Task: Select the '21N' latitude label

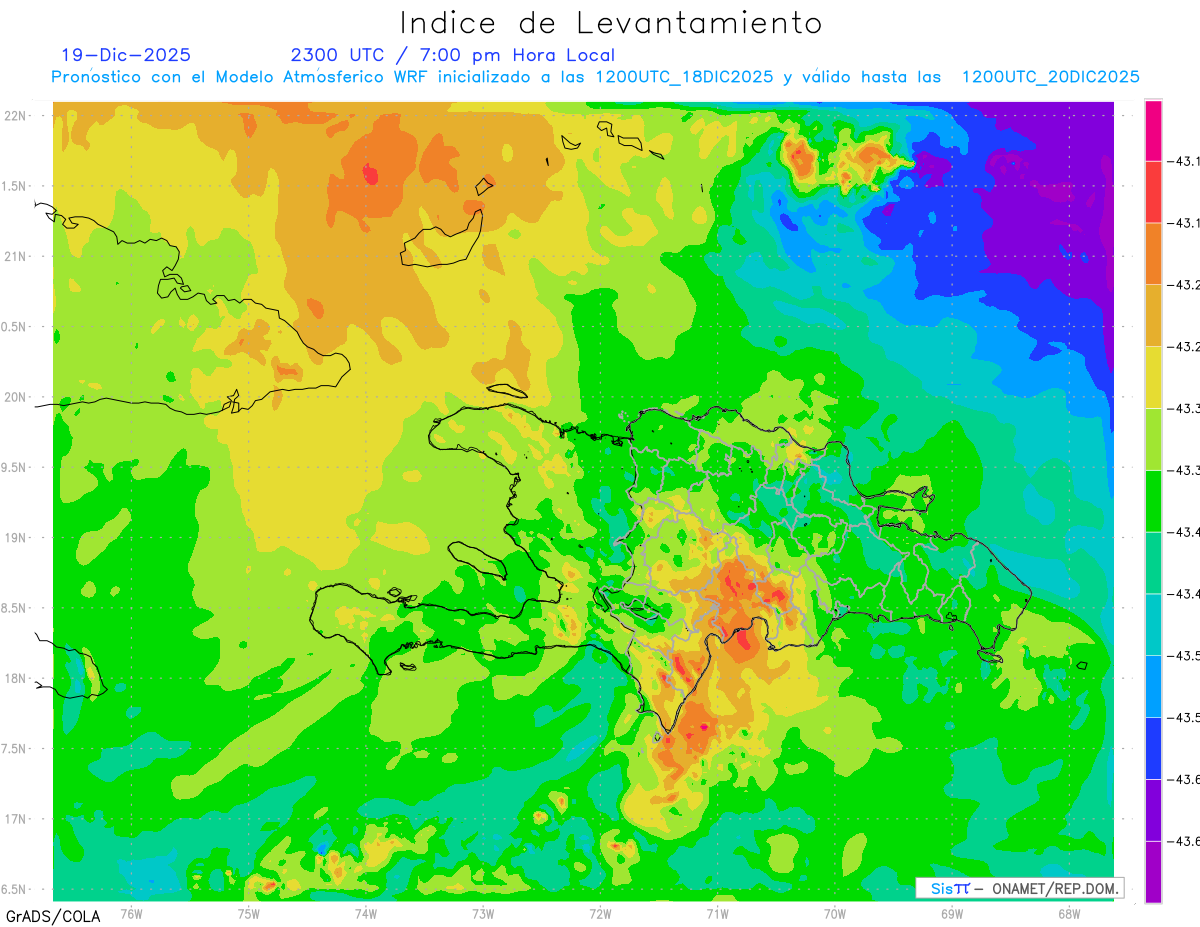Action: click(14, 256)
